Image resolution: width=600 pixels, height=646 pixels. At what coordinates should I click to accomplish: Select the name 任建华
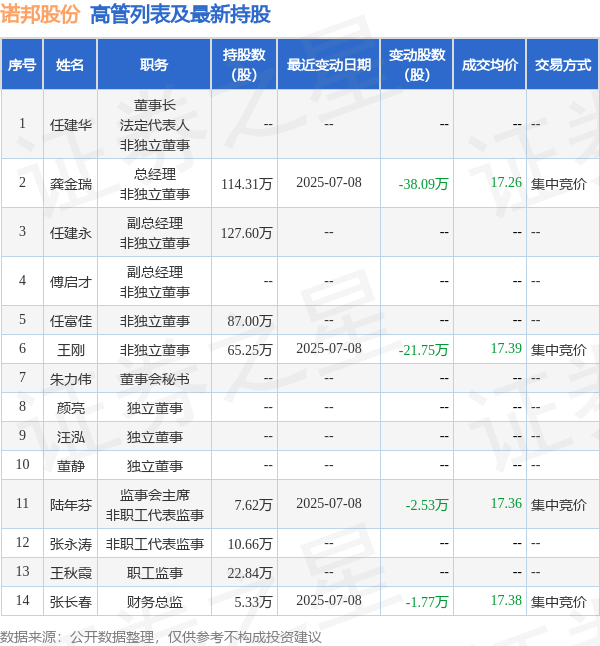tap(70, 125)
